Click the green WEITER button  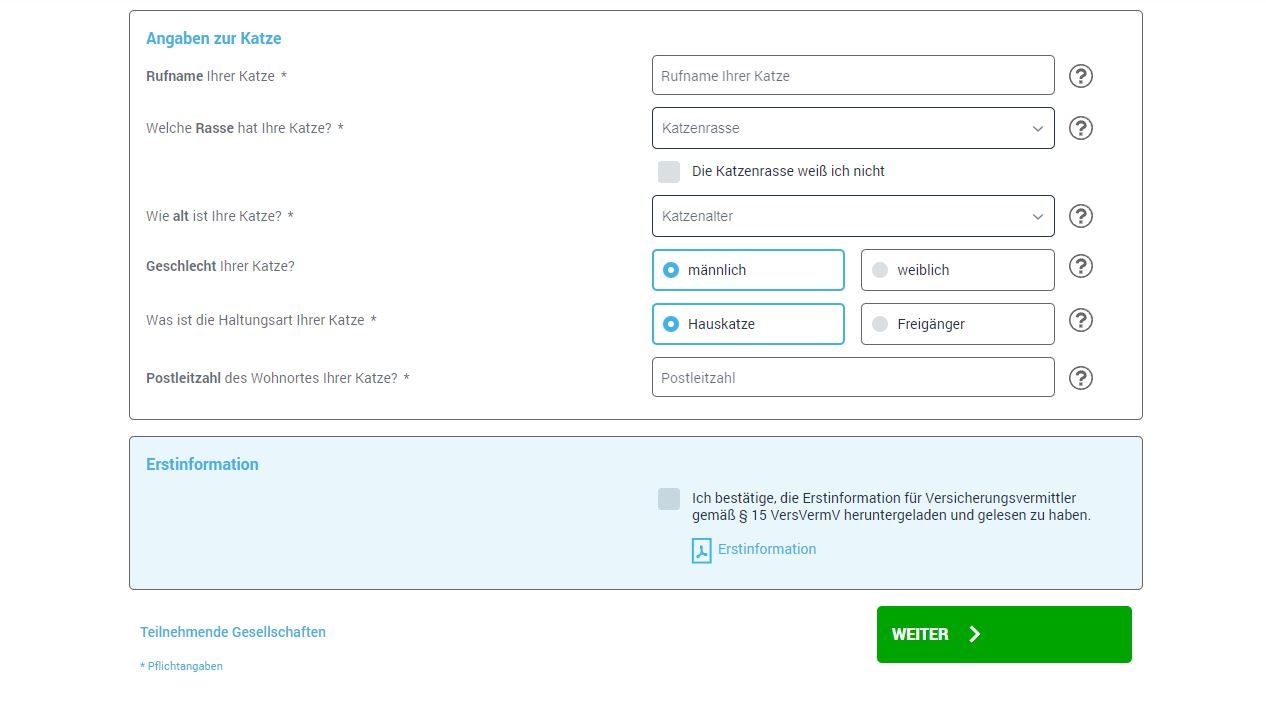click(x=1003, y=634)
